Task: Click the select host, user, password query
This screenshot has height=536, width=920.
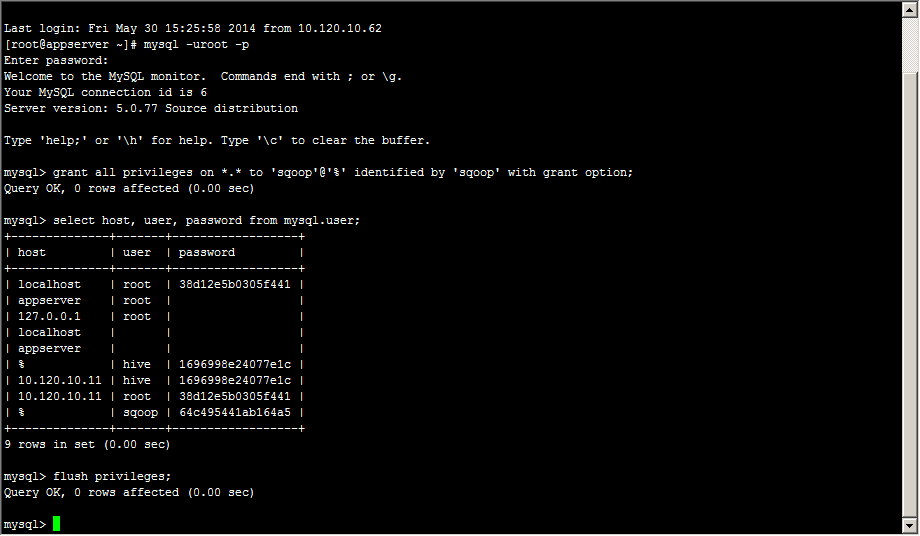Action: [182, 220]
